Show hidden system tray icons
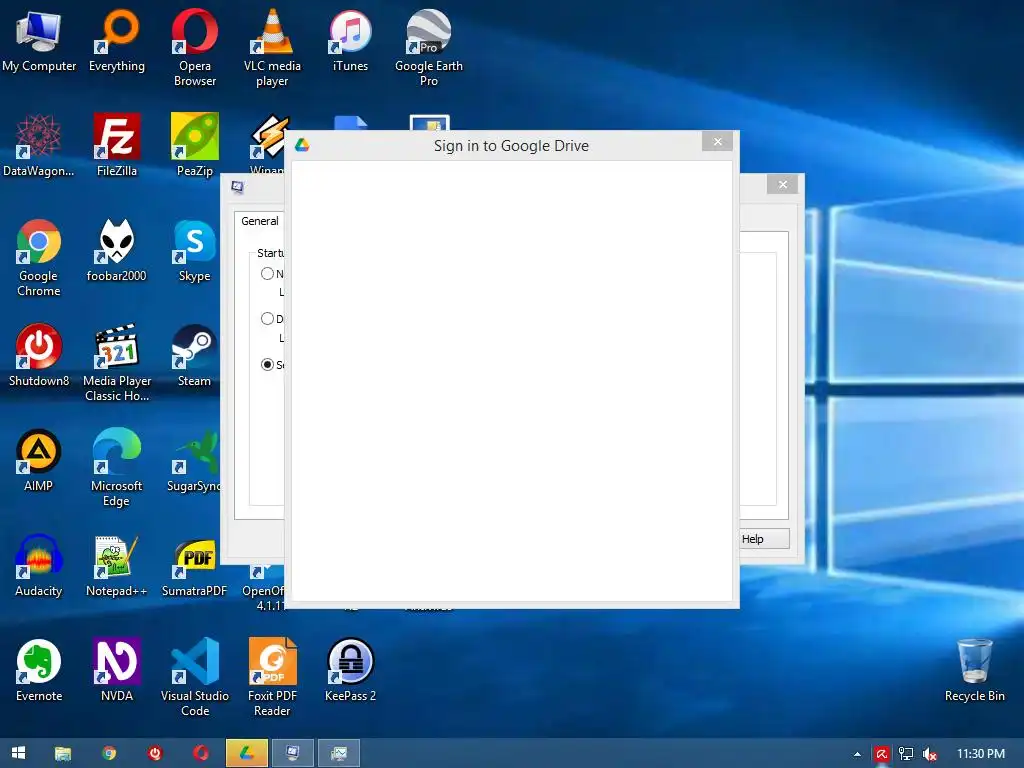Viewport: 1024px width, 768px height. tap(857, 754)
